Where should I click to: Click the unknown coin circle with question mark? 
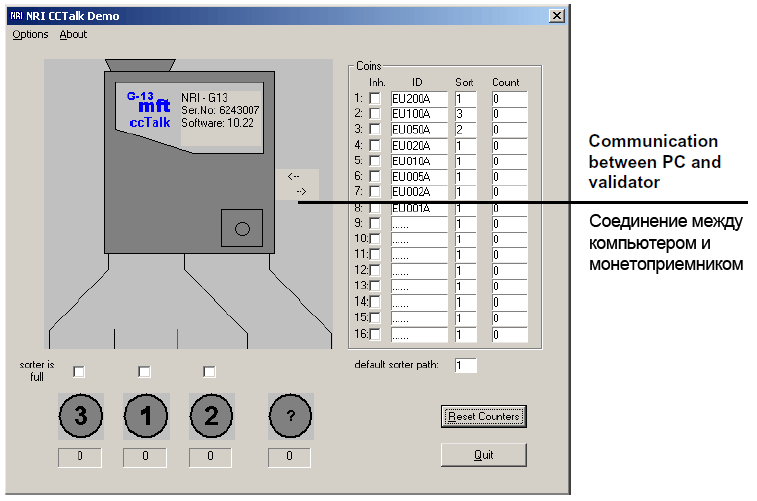tap(290, 417)
